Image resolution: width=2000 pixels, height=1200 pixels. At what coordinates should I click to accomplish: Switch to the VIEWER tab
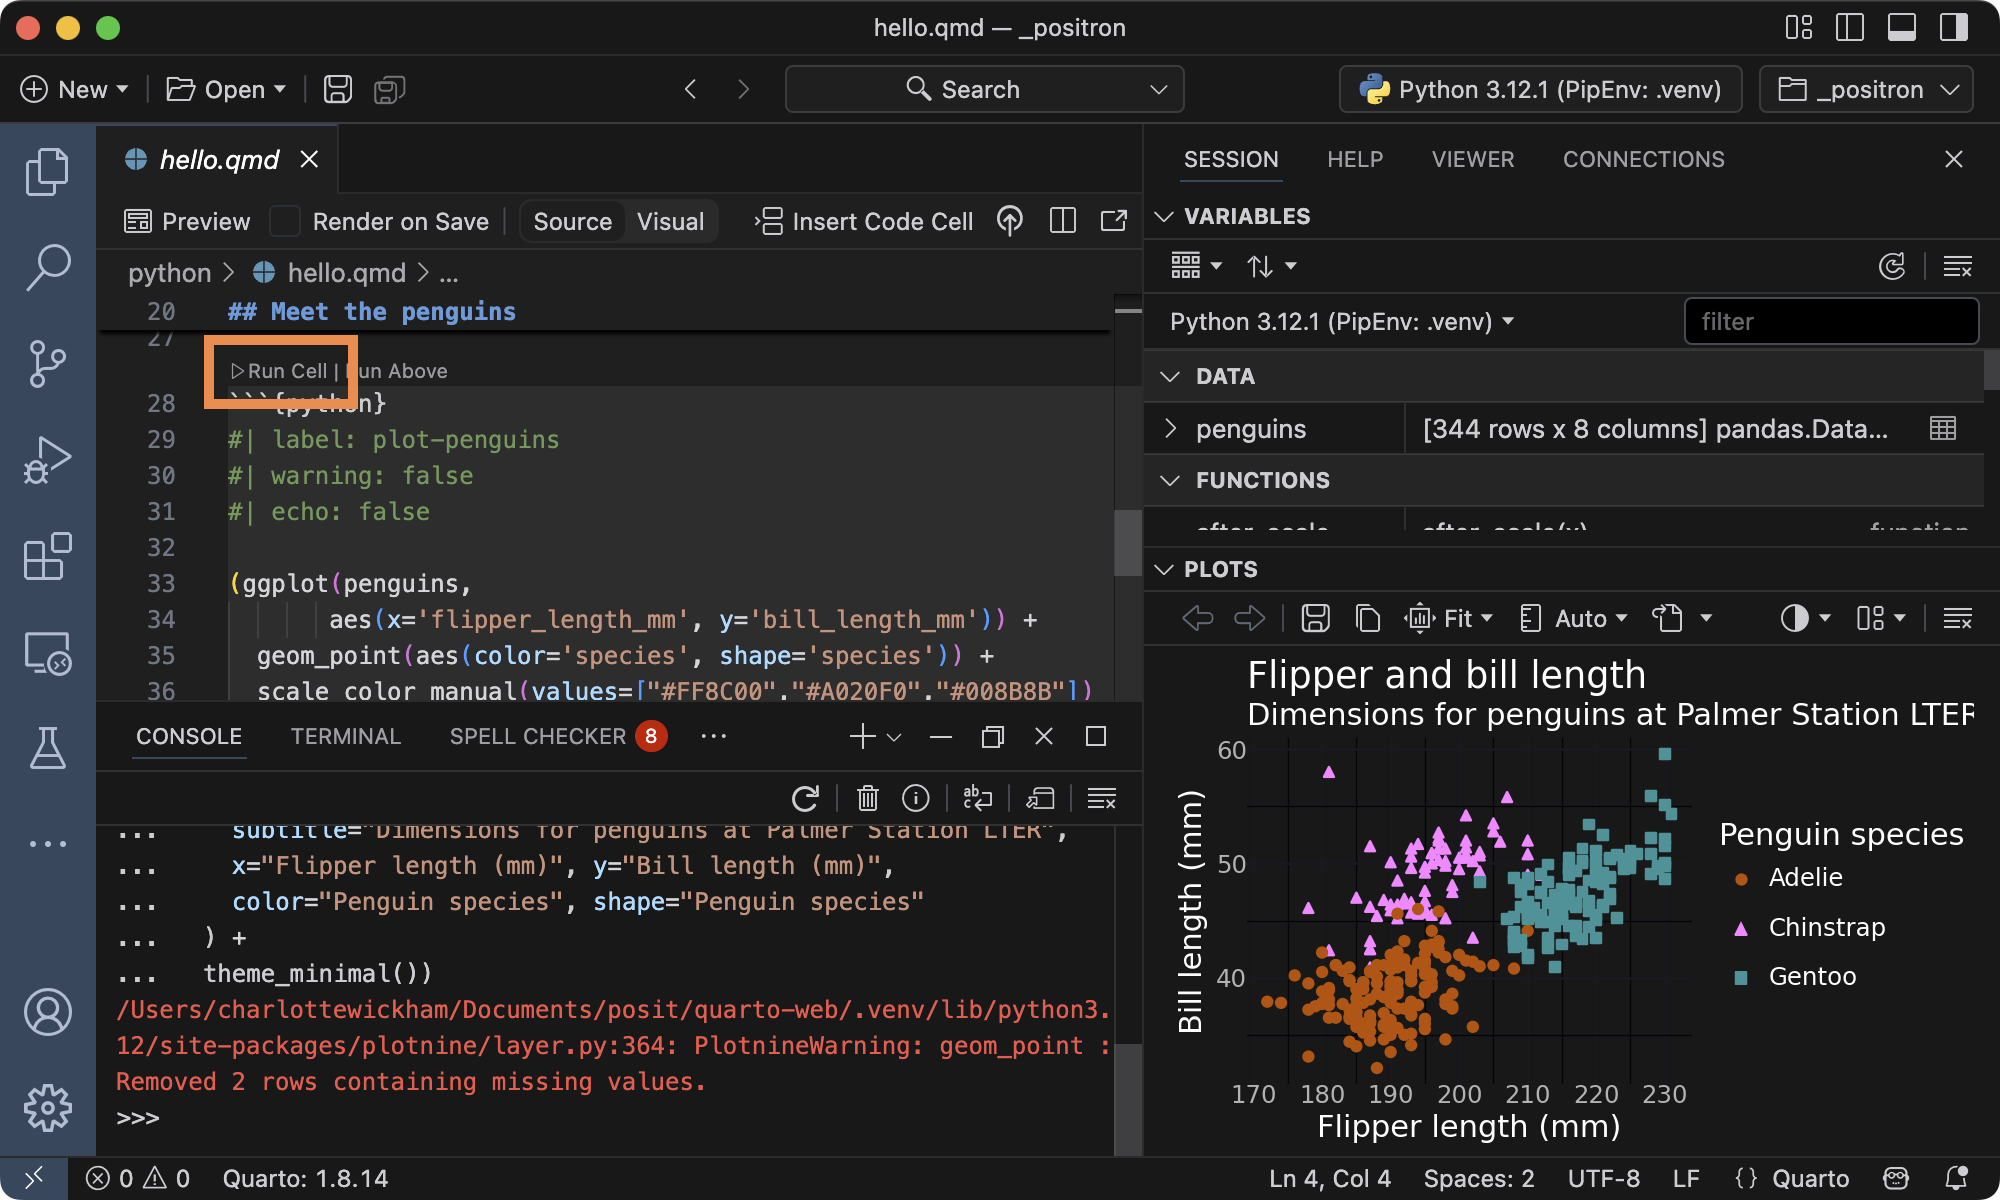1472,159
